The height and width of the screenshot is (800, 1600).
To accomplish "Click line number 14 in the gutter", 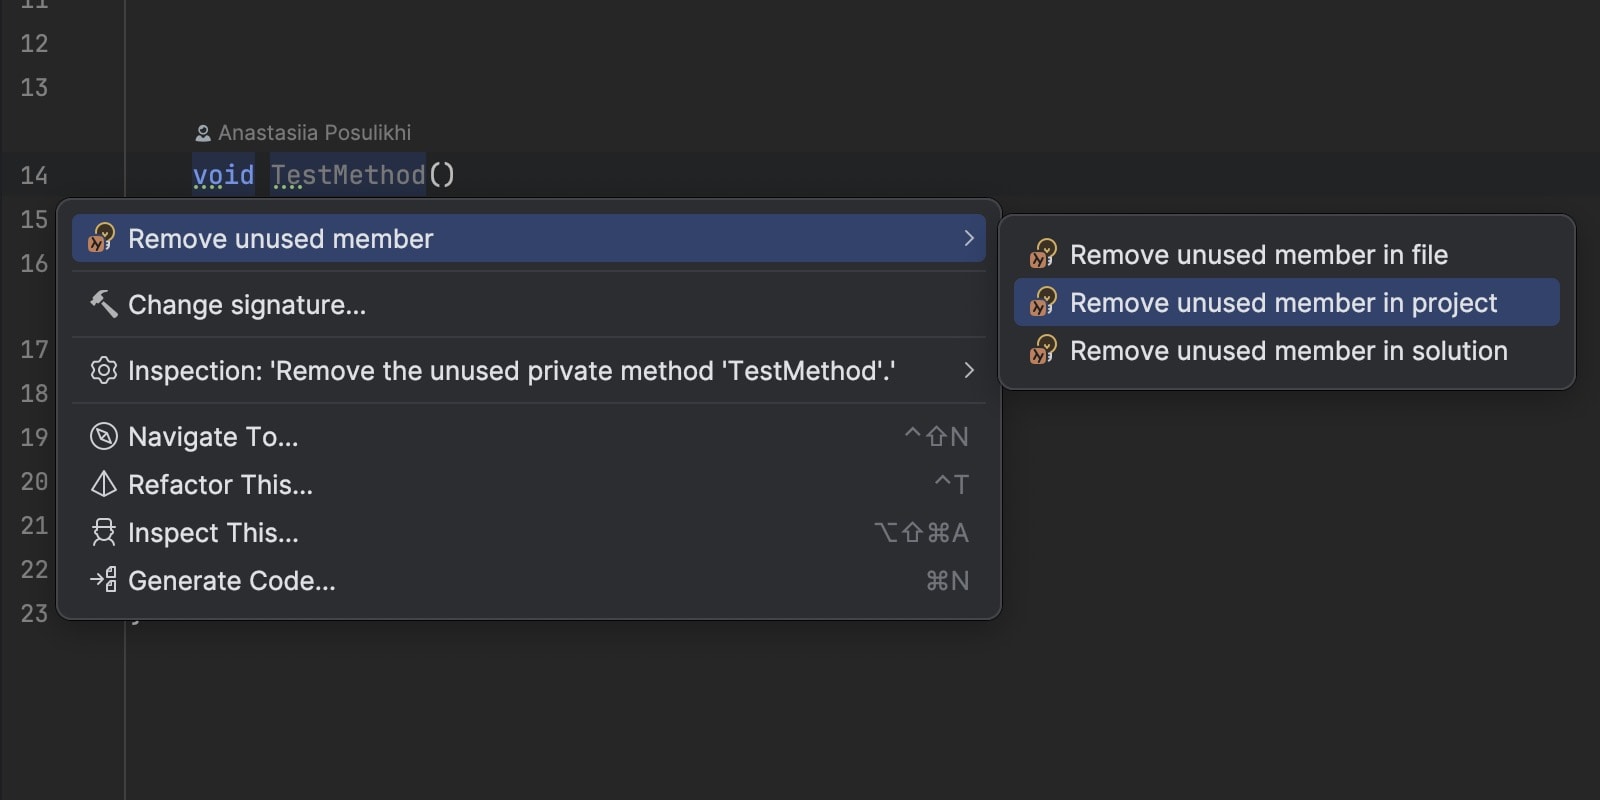I will coord(34,175).
